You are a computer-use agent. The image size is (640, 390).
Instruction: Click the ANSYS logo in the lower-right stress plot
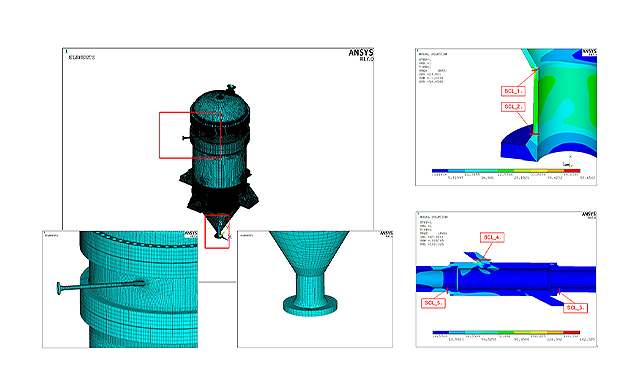coord(589,215)
